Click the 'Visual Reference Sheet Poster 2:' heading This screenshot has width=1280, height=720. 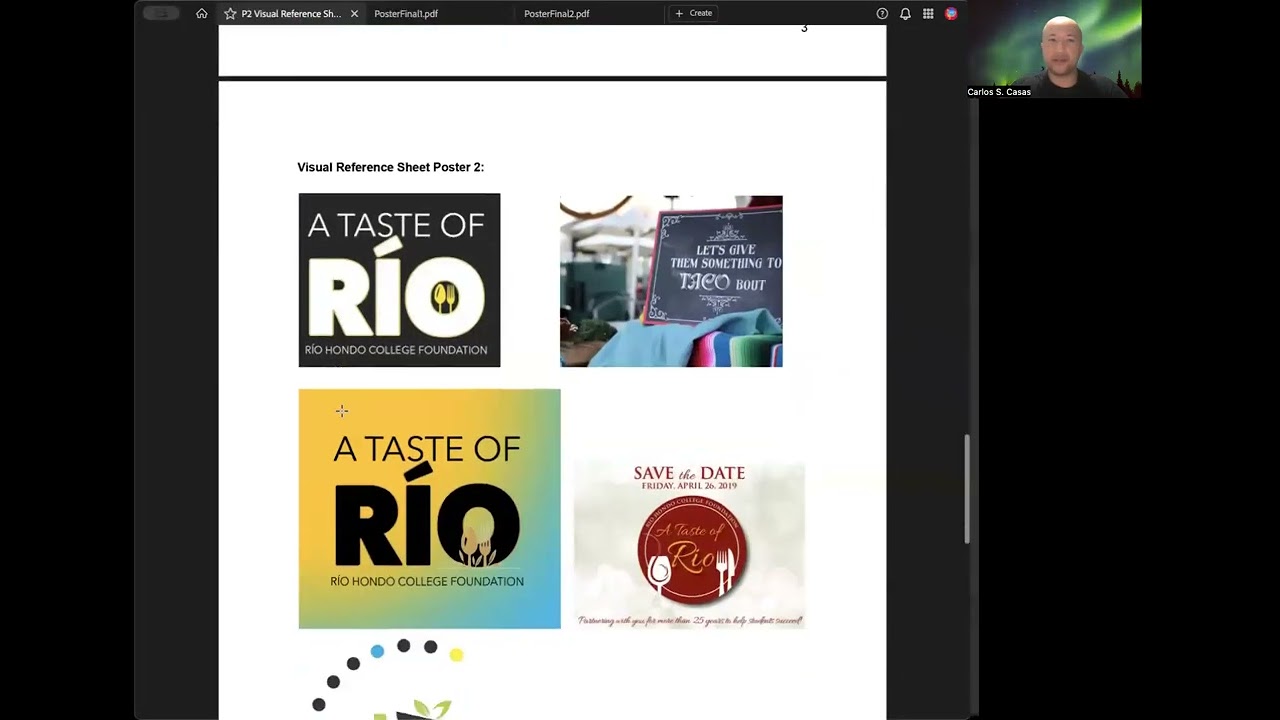click(391, 167)
